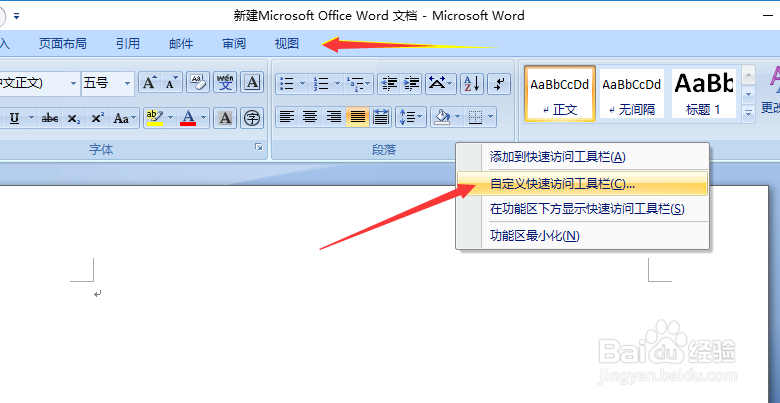
Task: Open the Phonetic Guide (wén) tool
Action: (225, 83)
